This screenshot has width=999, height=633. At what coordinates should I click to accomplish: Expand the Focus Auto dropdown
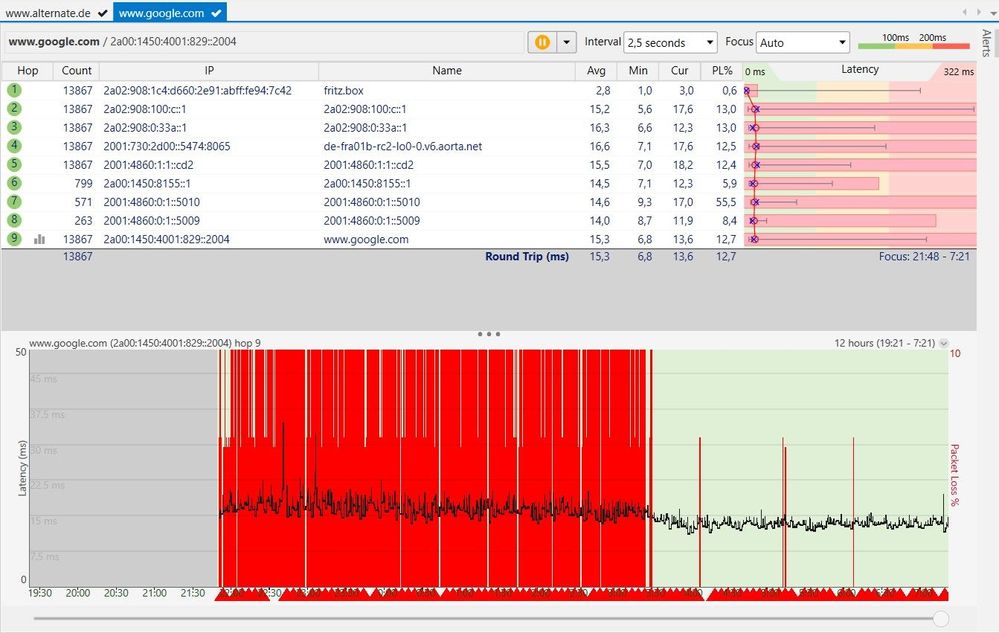(x=802, y=43)
